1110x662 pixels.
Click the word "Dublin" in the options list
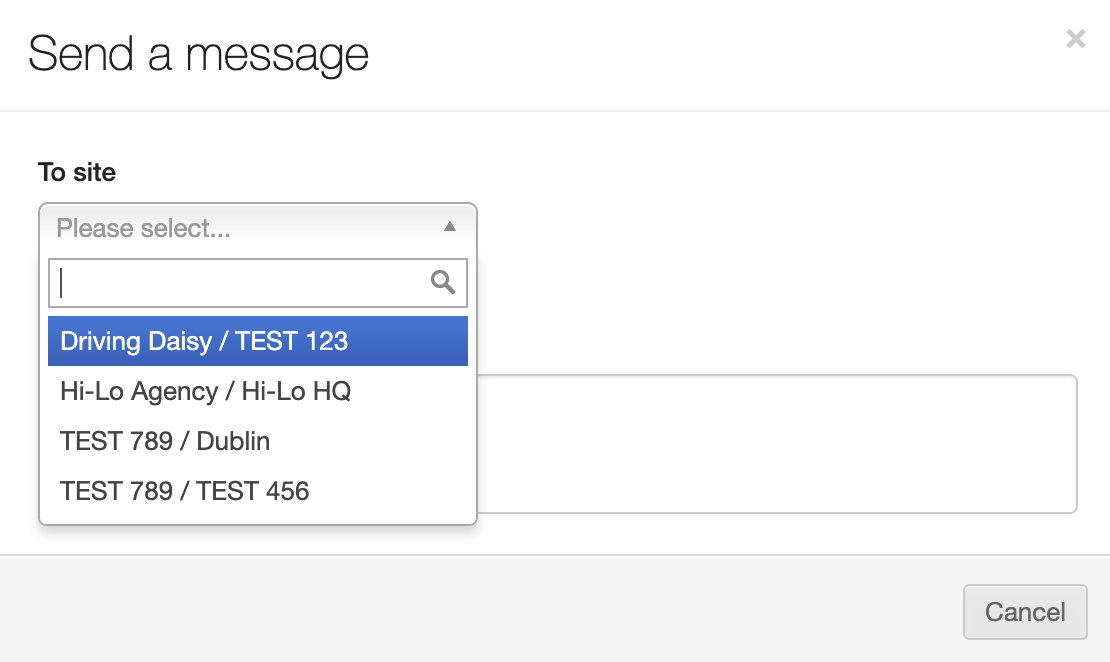point(233,441)
